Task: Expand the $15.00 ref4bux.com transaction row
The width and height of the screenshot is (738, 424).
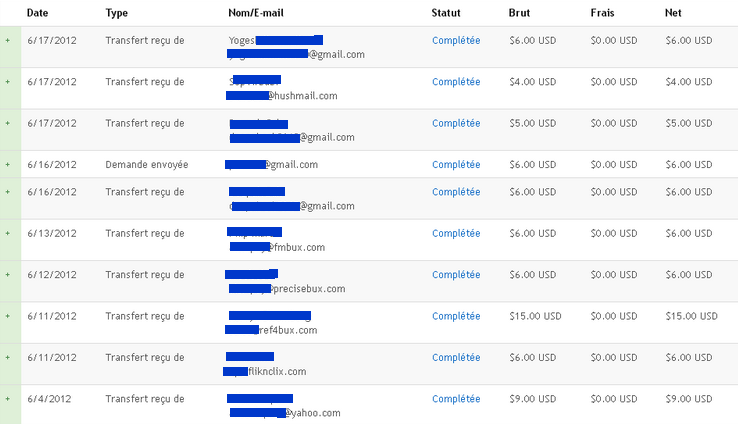Action: (x=8, y=316)
